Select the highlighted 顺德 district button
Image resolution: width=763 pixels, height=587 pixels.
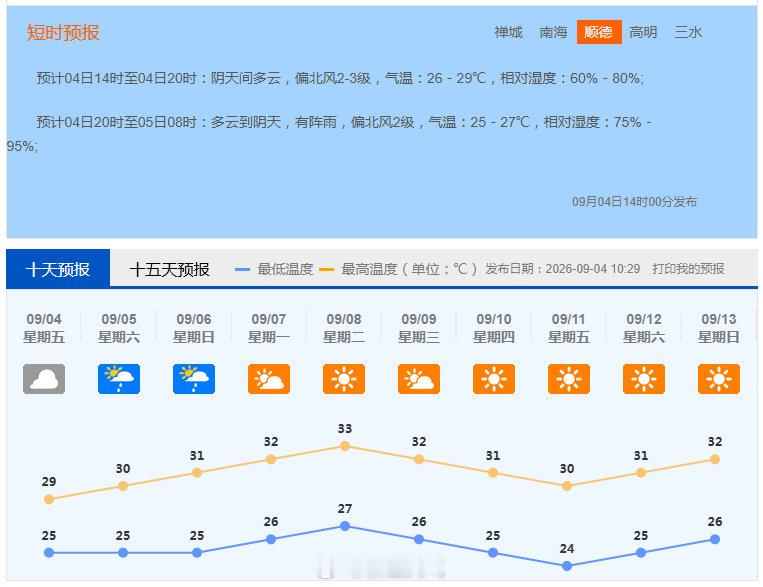[x=599, y=32]
